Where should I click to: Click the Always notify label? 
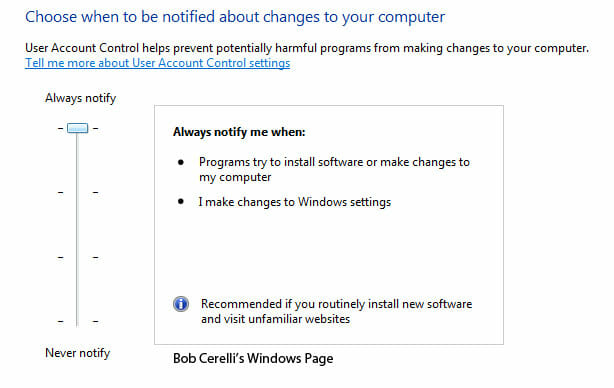coord(80,98)
